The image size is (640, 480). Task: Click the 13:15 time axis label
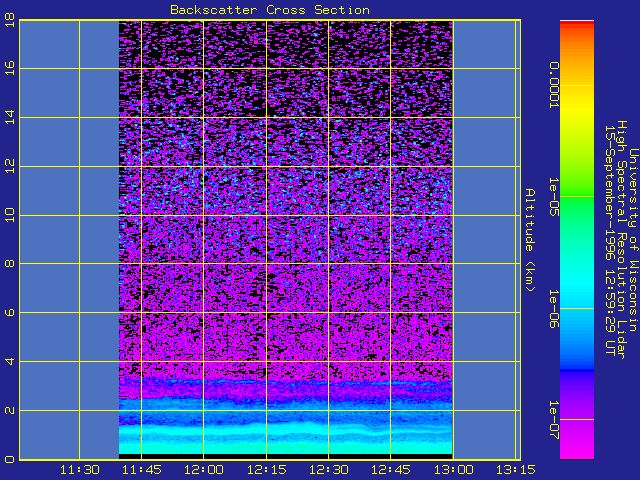coord(516,470)
